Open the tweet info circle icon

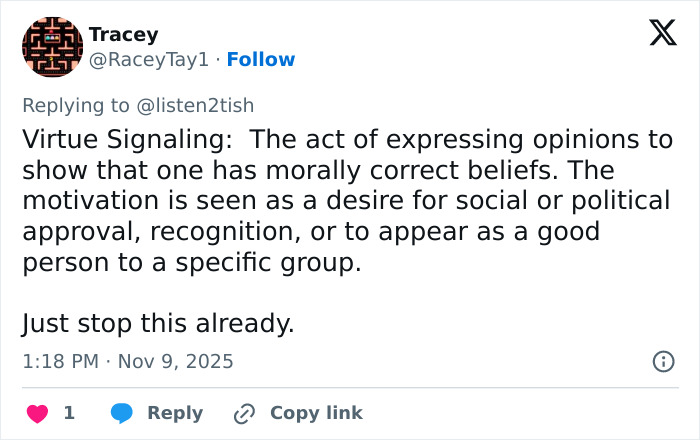tap(663, 362)
